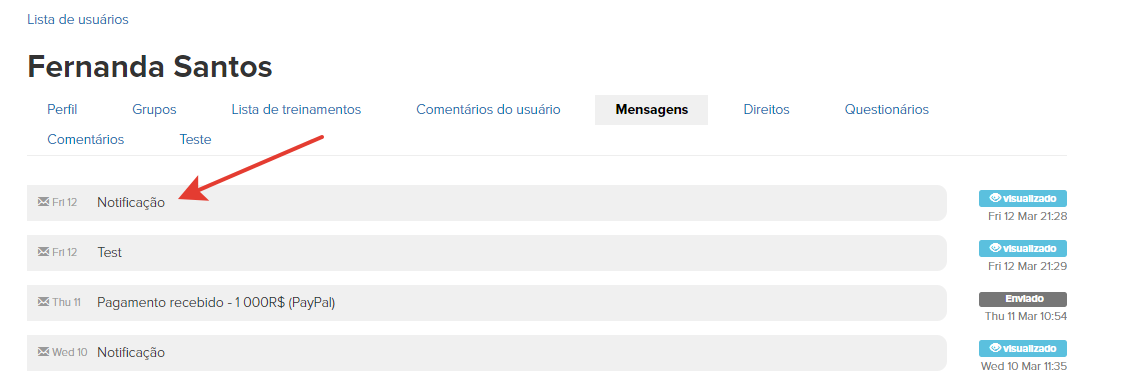Screen dimensions: 1131x383
Task: Switch to the Questionários tab
Action: [x=886, y=110]
